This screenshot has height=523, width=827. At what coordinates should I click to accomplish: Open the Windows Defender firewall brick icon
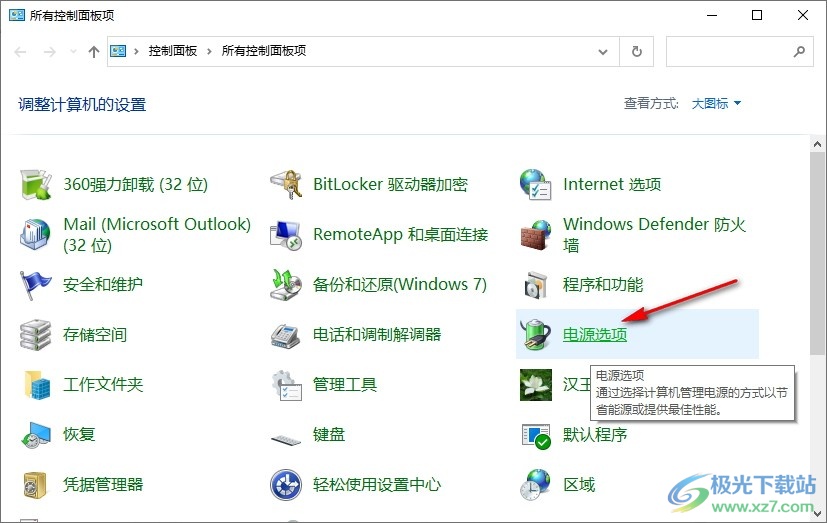click(536, 235)
